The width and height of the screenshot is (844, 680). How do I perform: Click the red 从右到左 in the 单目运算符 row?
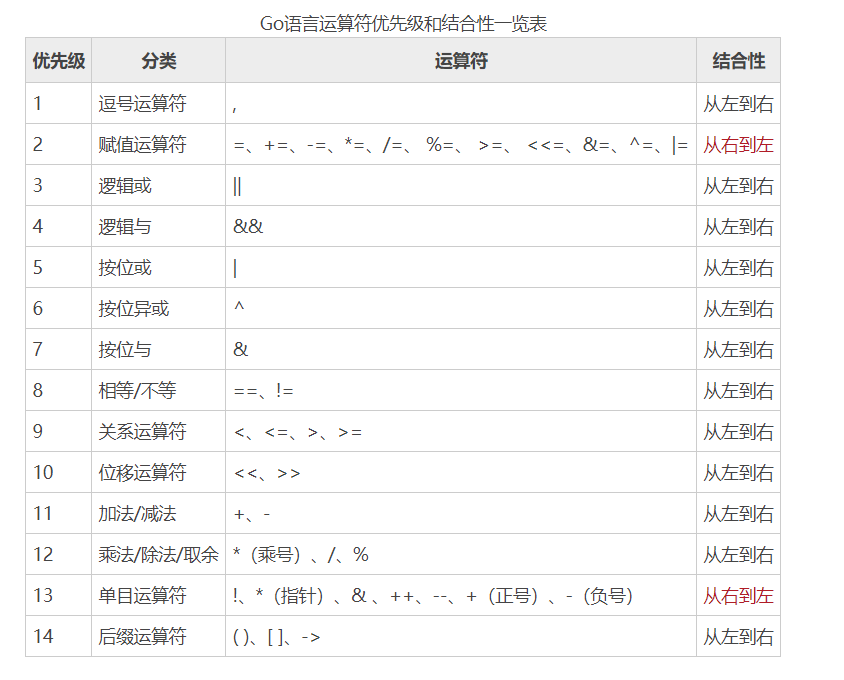pos(738,595)
